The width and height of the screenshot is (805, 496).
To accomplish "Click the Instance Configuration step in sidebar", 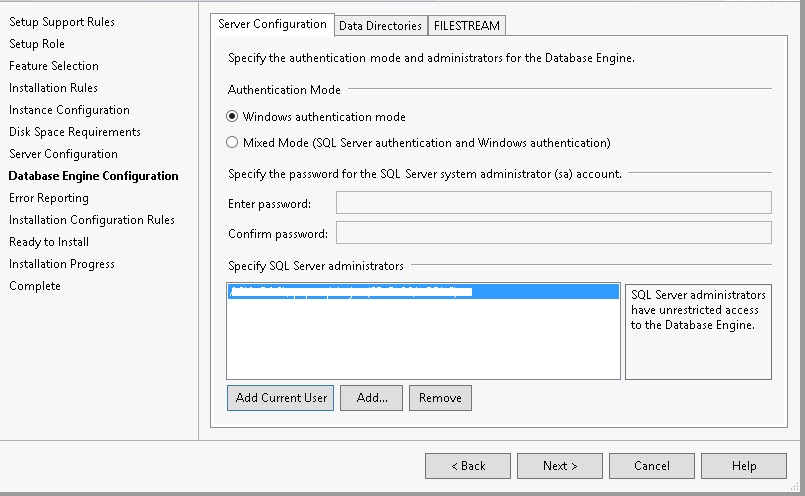I will [69, 110].
